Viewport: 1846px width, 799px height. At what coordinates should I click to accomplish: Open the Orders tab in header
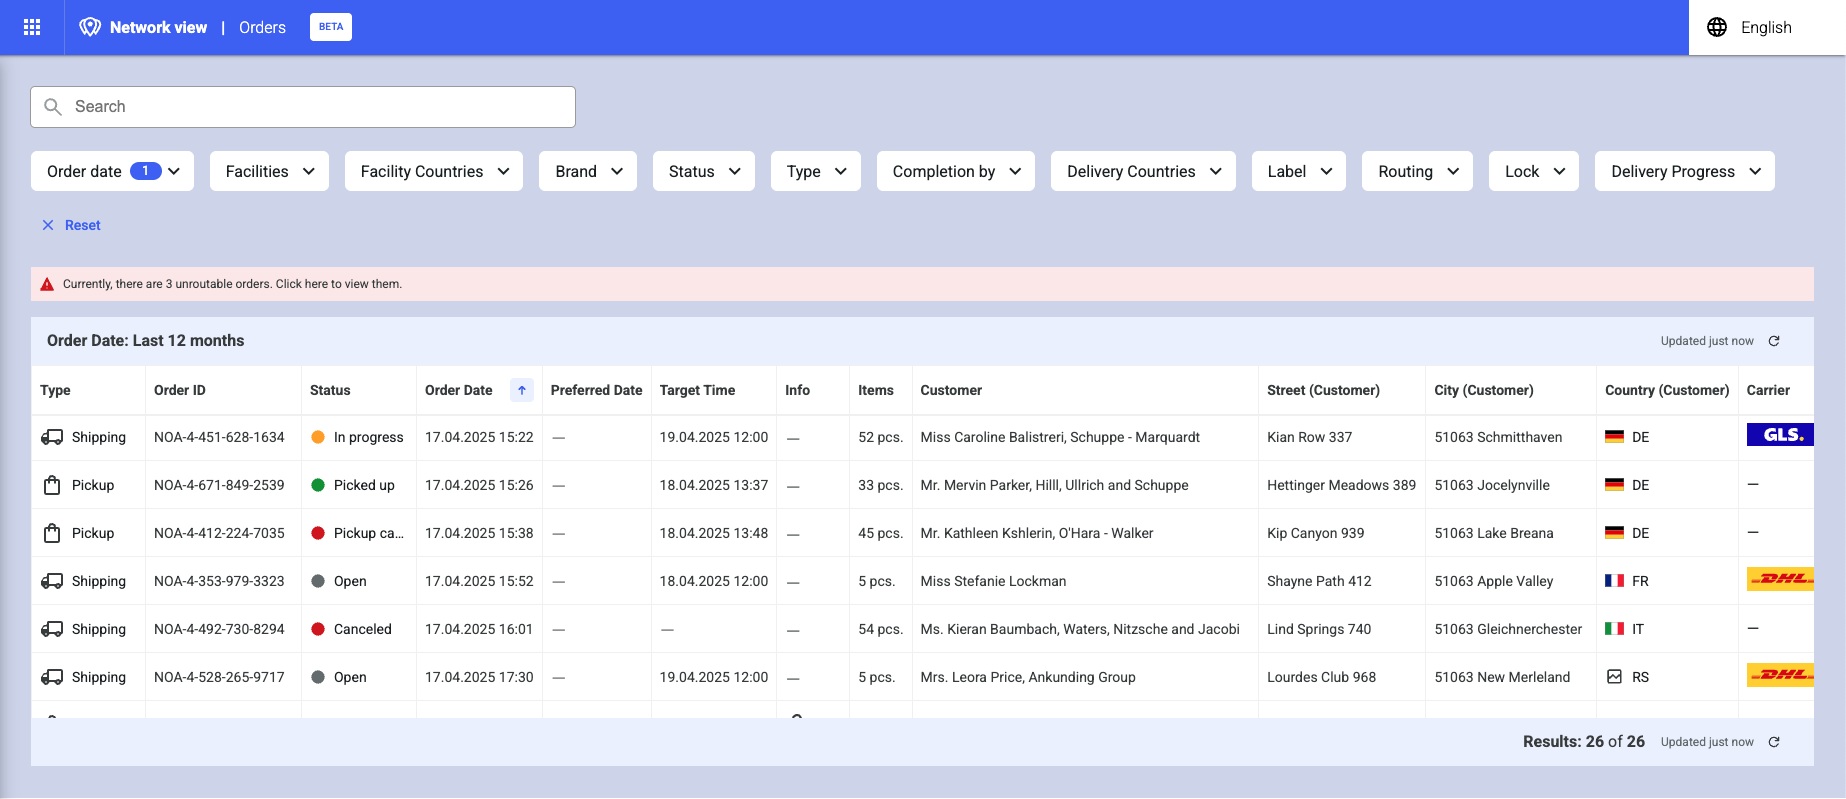262,27
